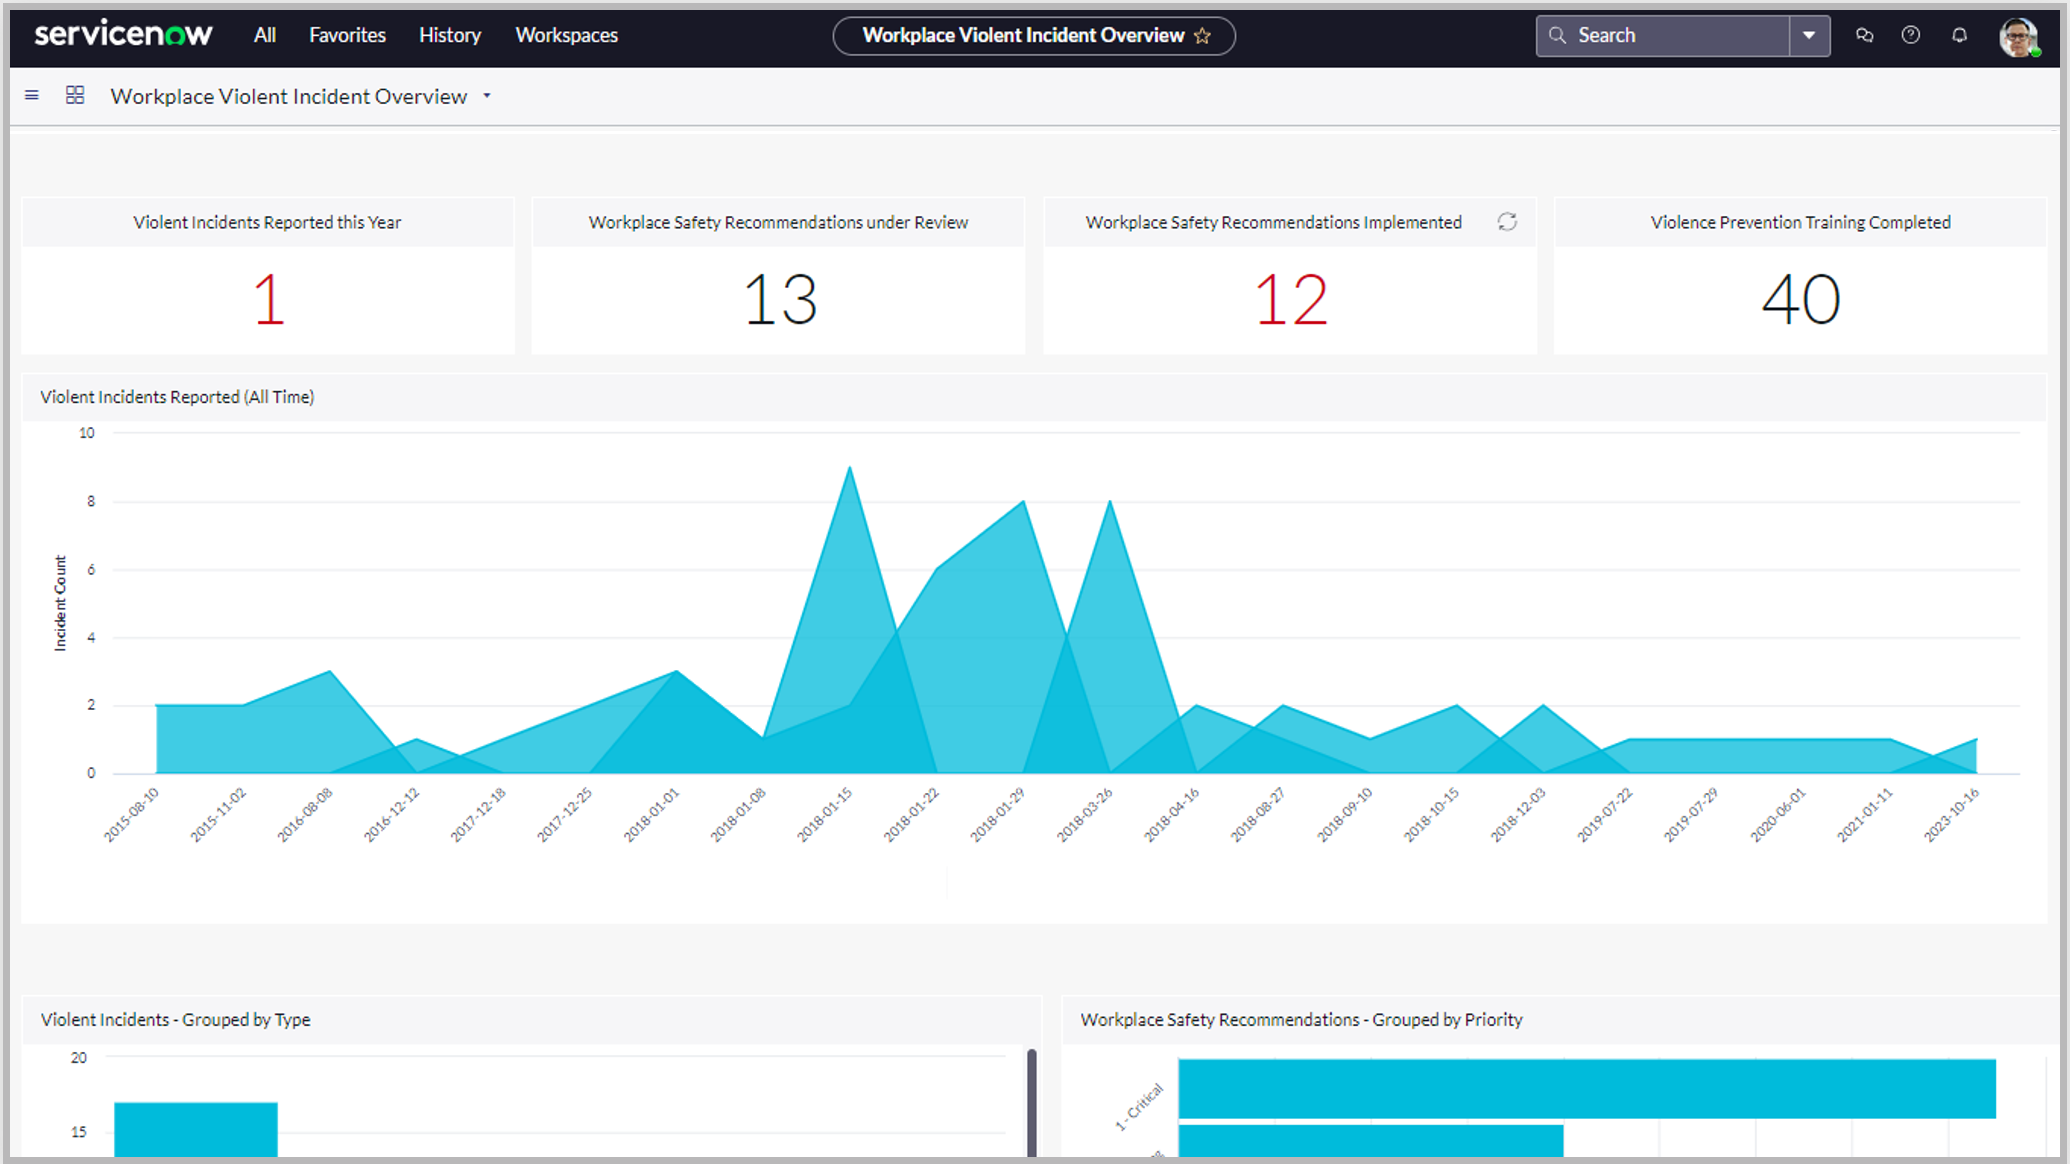
Task: Click the Violent Incidents Reported this Year header
Action: click(267, 222)
